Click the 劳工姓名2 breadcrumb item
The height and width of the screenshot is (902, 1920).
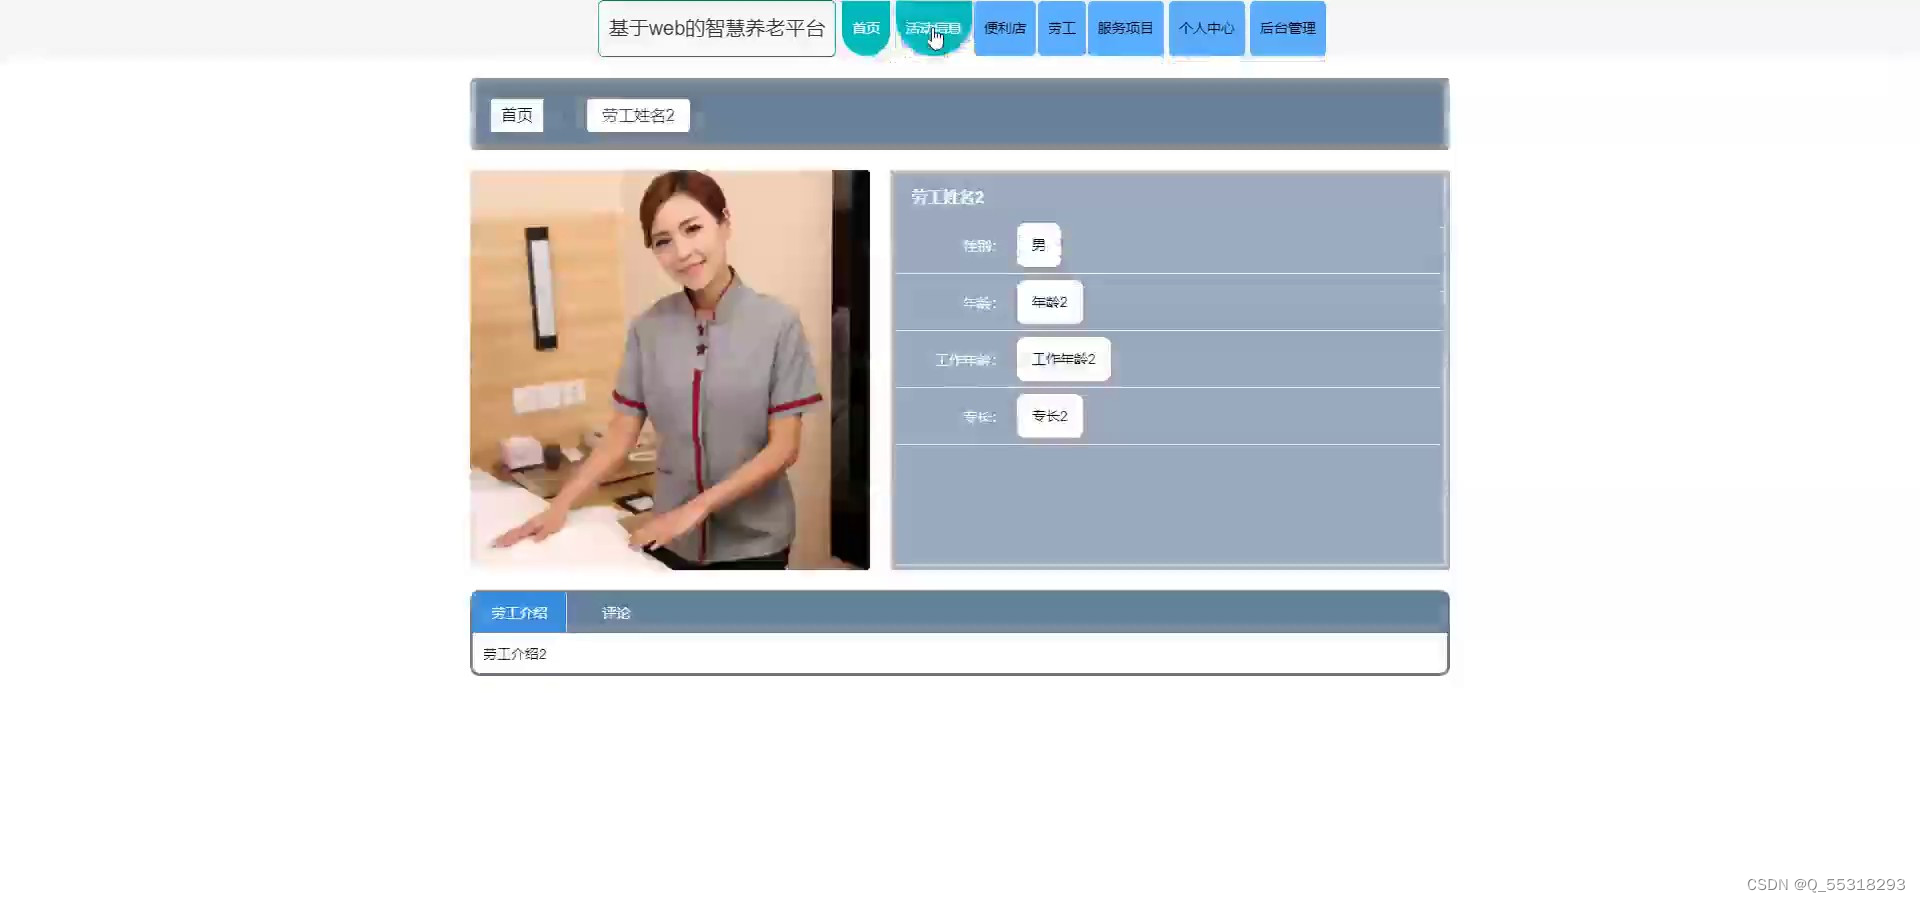point(638,115)
